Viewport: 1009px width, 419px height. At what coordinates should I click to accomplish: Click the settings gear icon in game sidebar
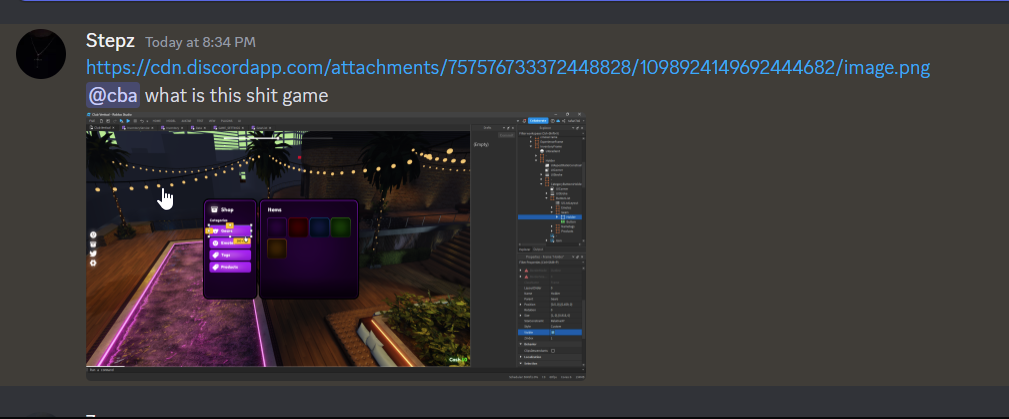(x=93, y=263)
